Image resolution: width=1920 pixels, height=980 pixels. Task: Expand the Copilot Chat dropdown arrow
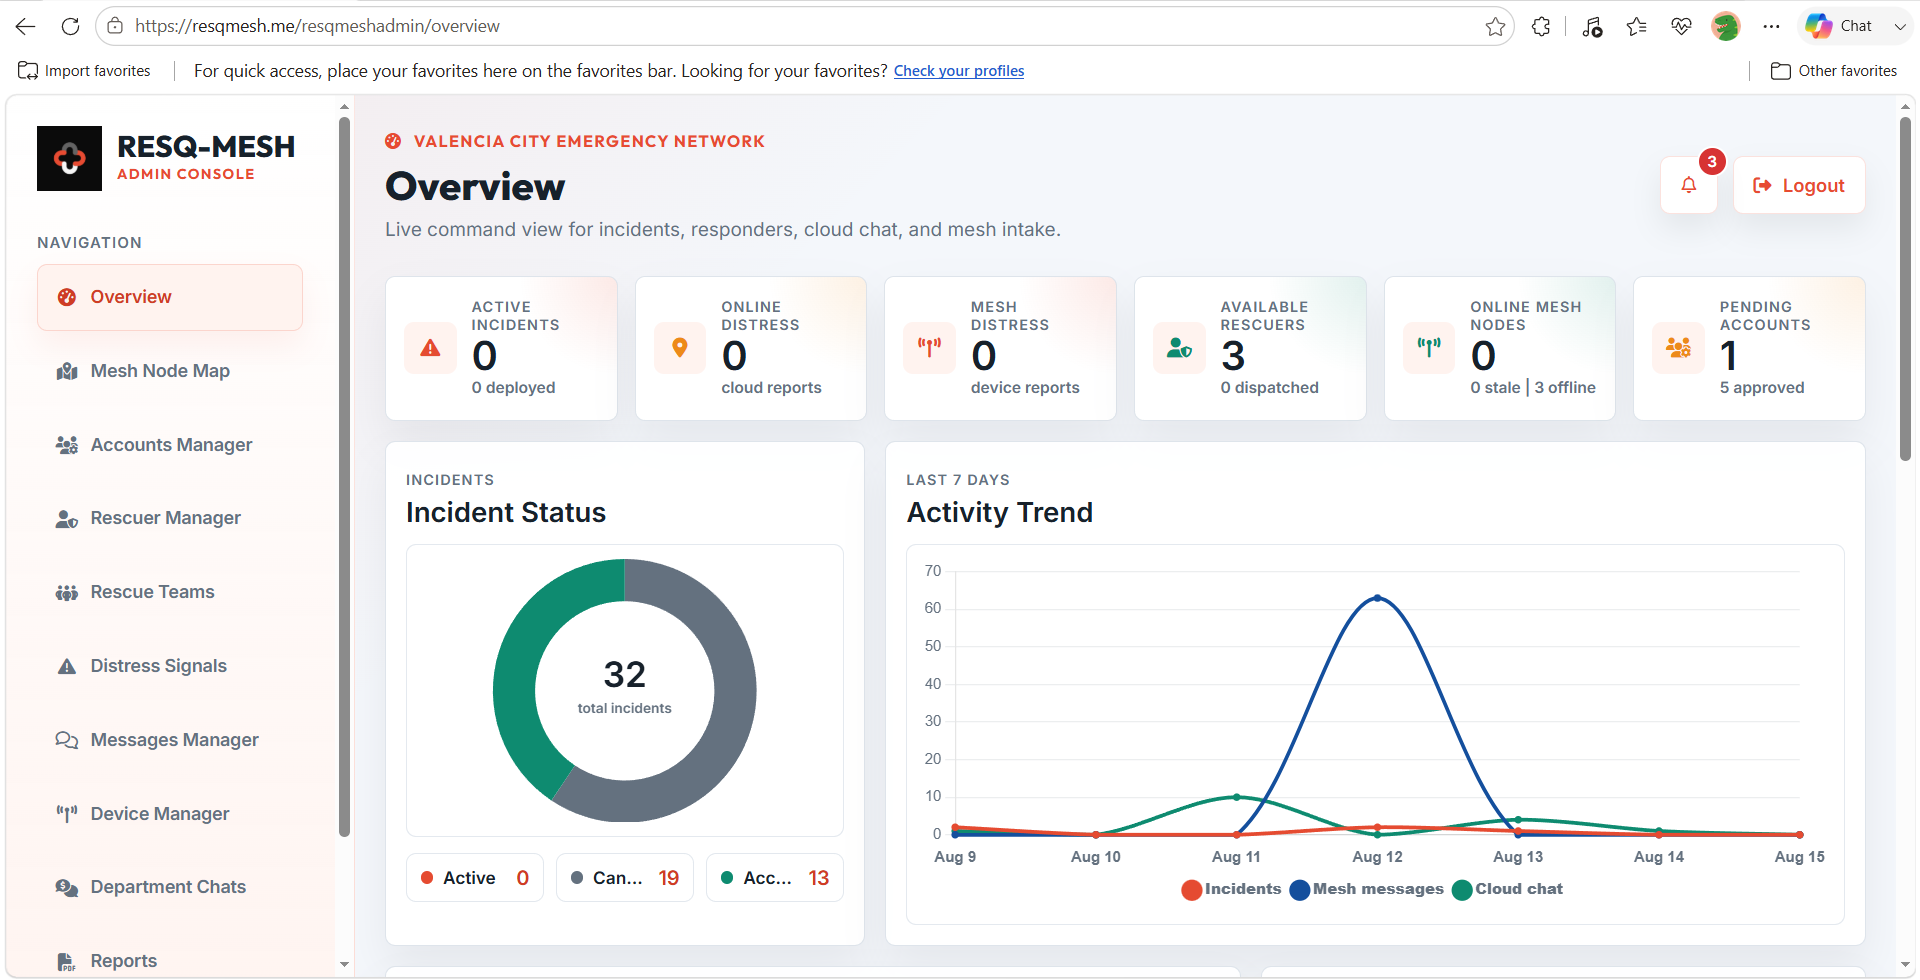1899,26
